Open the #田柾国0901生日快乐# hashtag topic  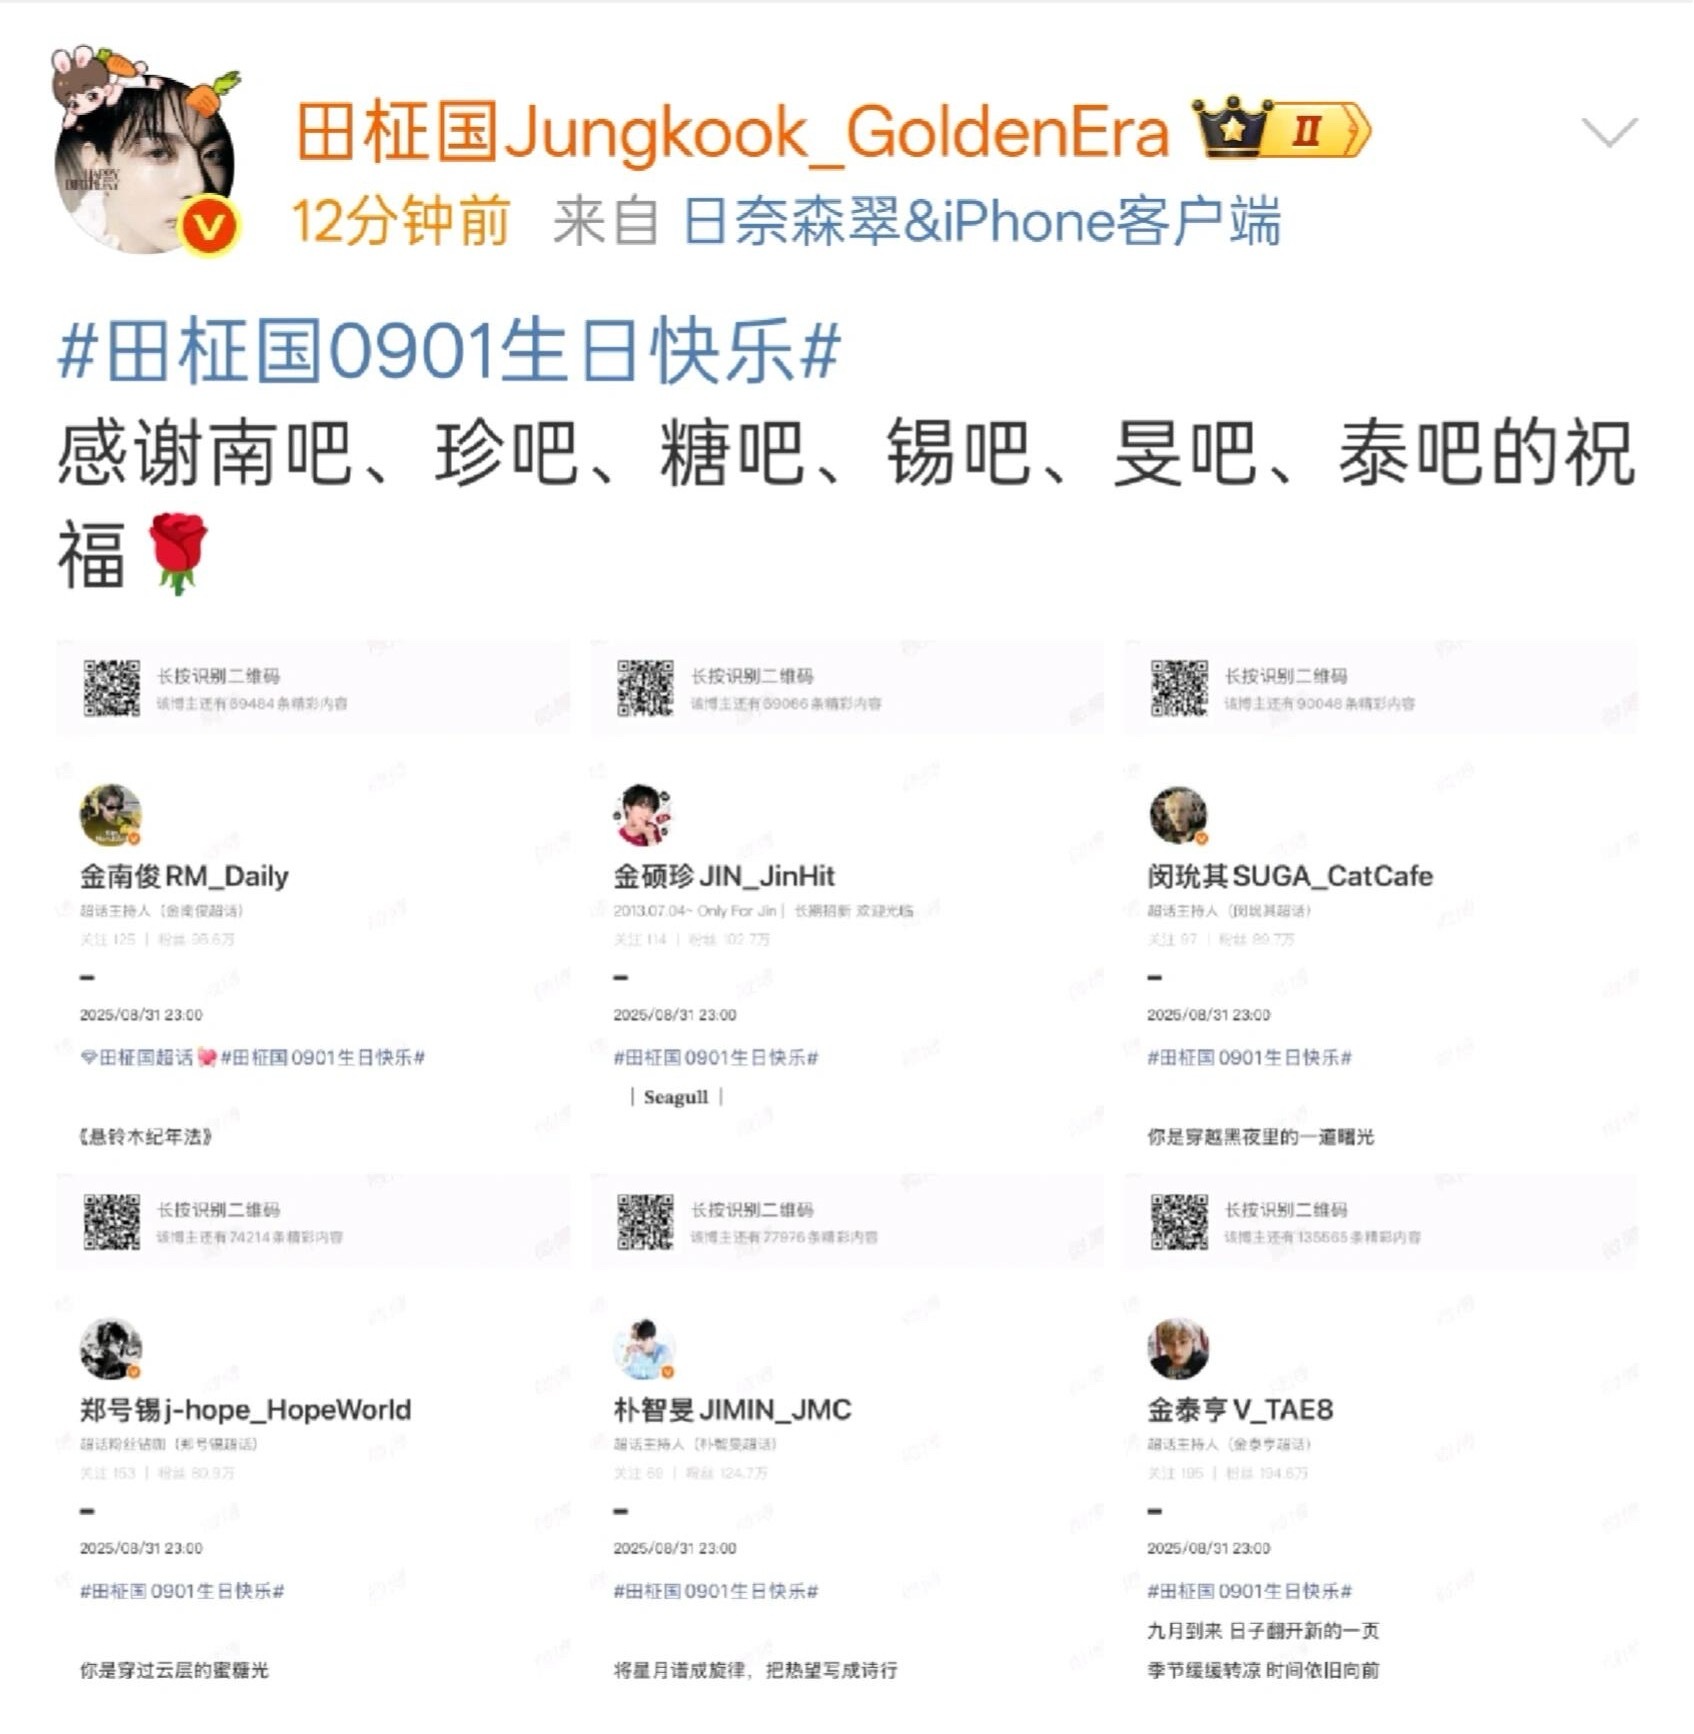click(449, 351)
